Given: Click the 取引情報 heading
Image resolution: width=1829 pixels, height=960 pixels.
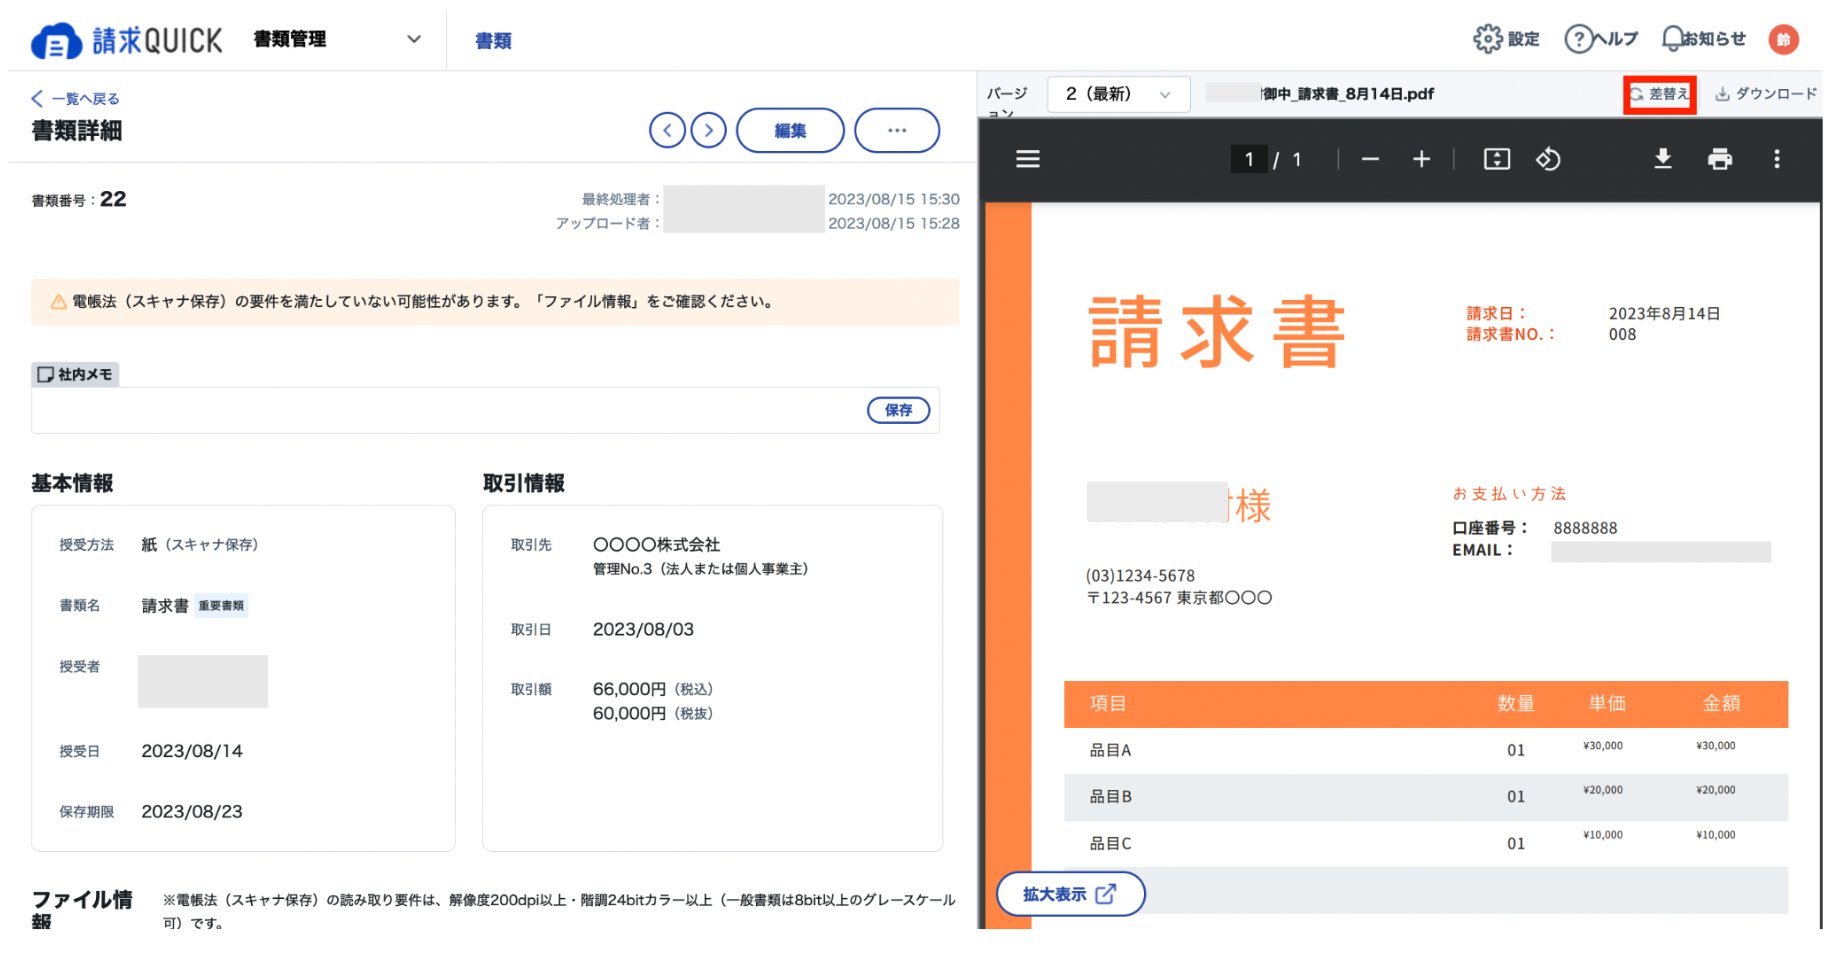Looking at the screenshot, I should 524,483.
